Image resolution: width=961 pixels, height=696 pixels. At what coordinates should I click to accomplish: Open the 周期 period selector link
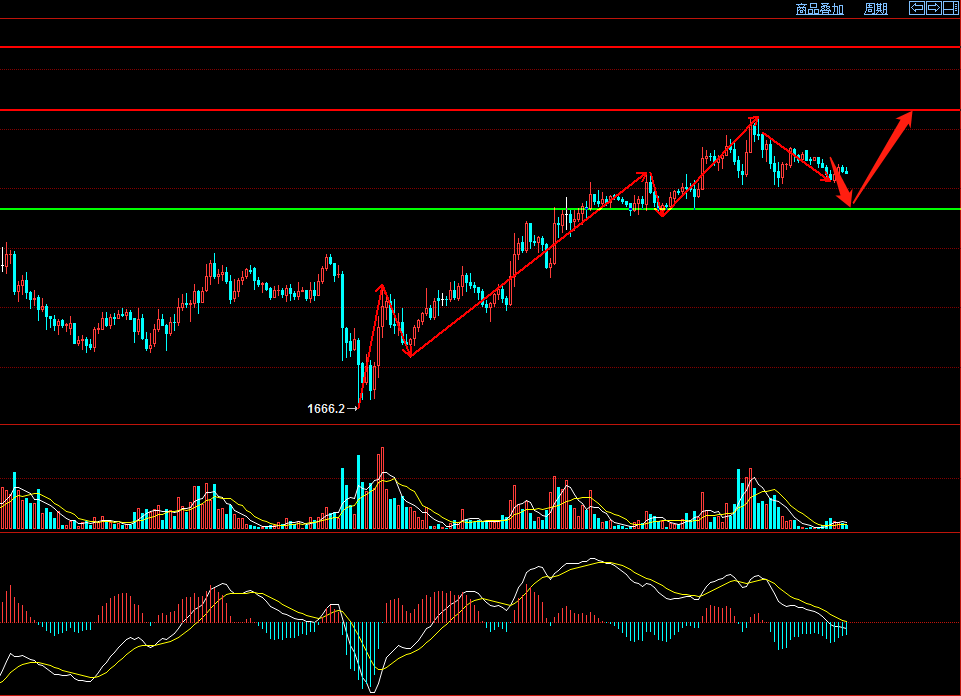[875, 9]
